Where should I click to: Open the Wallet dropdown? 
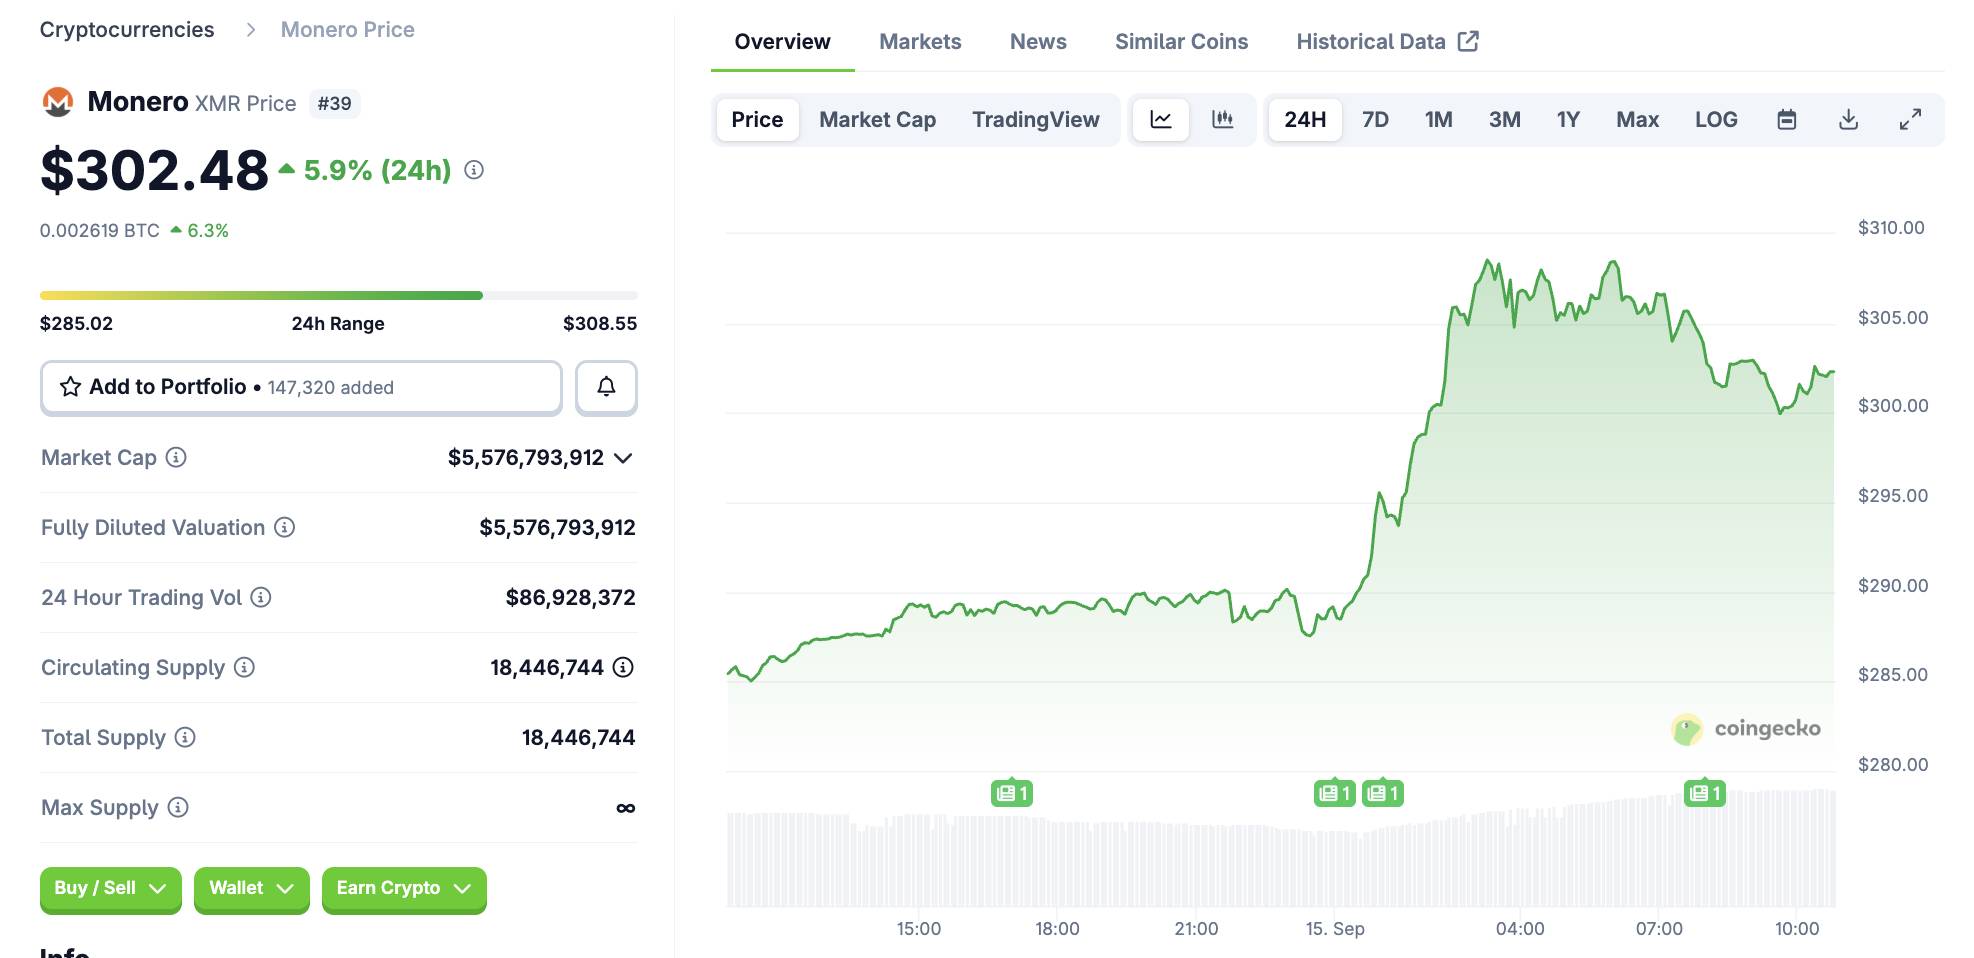[x=251, y=889]
